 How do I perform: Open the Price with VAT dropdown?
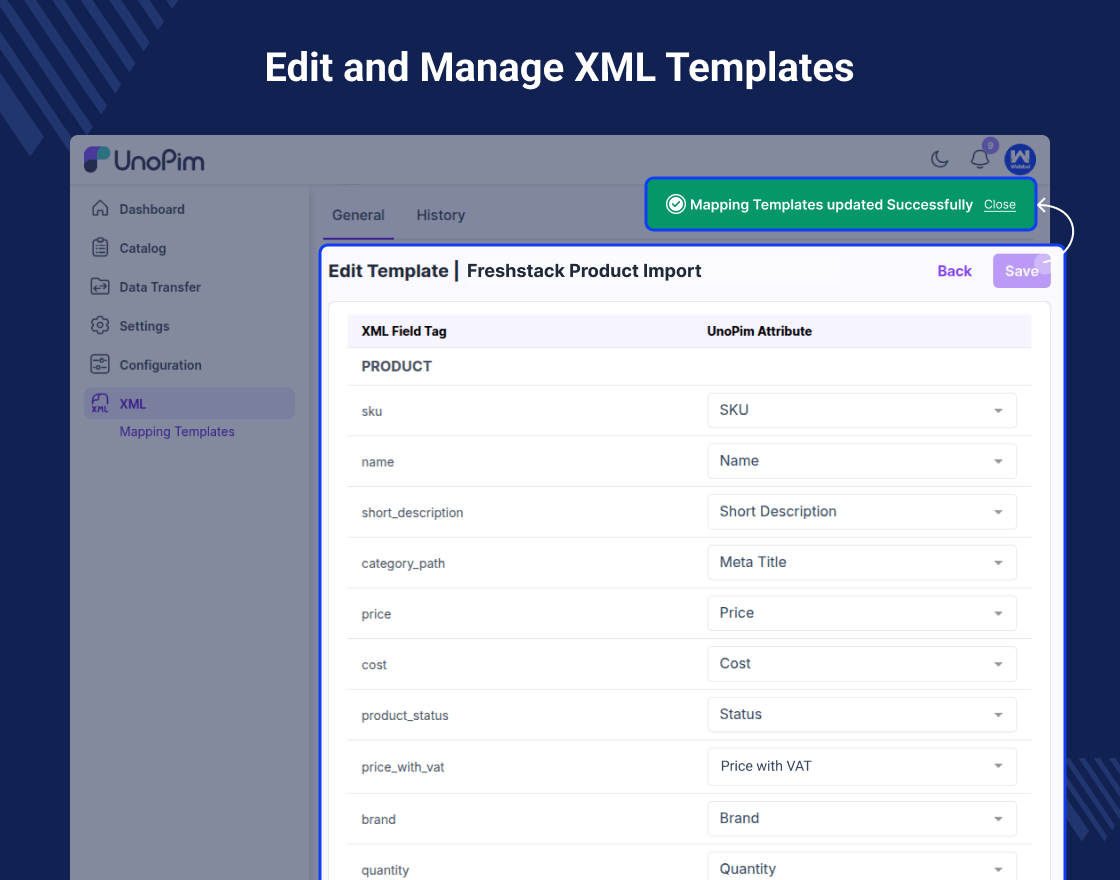[862, 766]
